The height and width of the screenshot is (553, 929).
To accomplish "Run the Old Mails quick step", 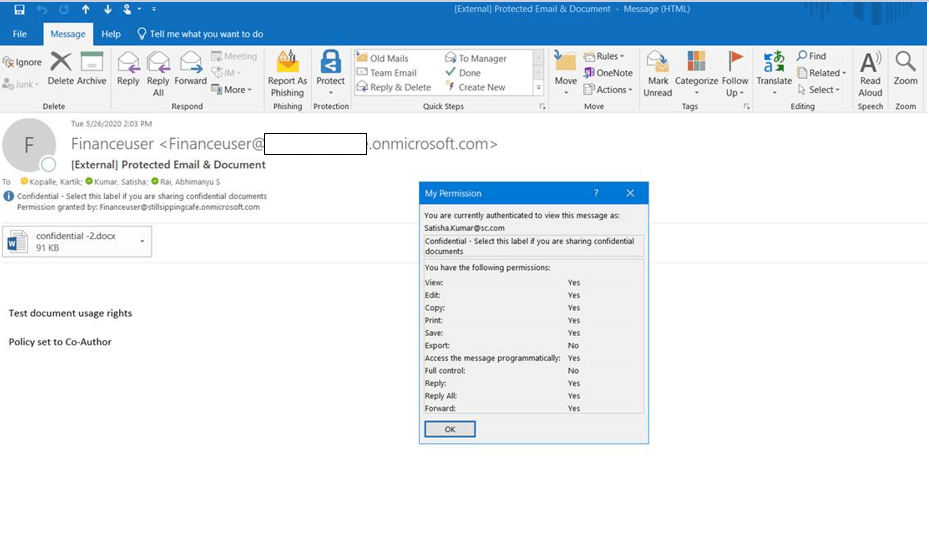I will tap(383, 58).
